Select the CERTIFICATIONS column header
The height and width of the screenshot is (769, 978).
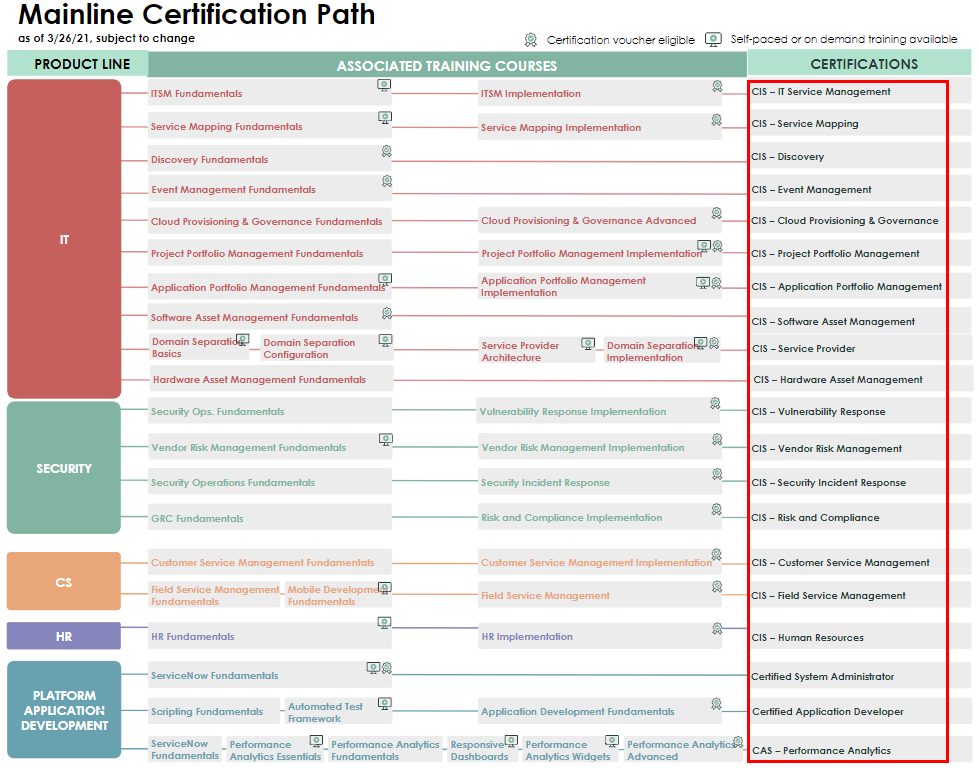[x=863, y=64]
